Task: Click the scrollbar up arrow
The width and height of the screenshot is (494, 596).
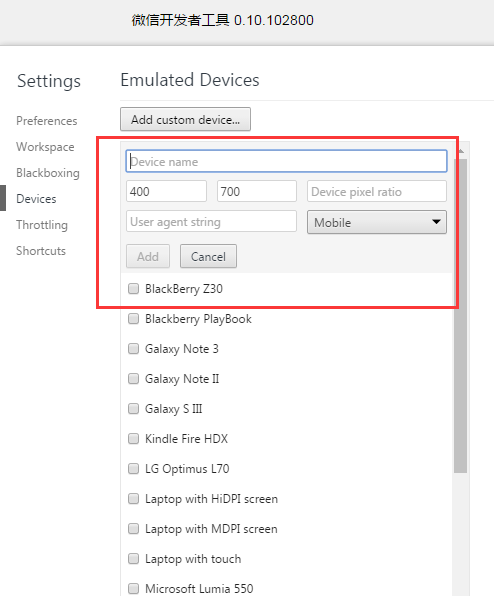Action: click(461, 151)
